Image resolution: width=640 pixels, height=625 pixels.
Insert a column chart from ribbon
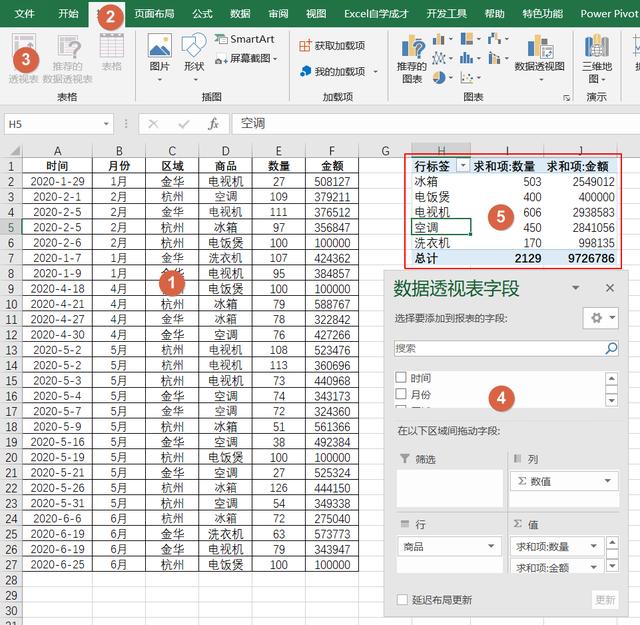[x=438, y=39]
